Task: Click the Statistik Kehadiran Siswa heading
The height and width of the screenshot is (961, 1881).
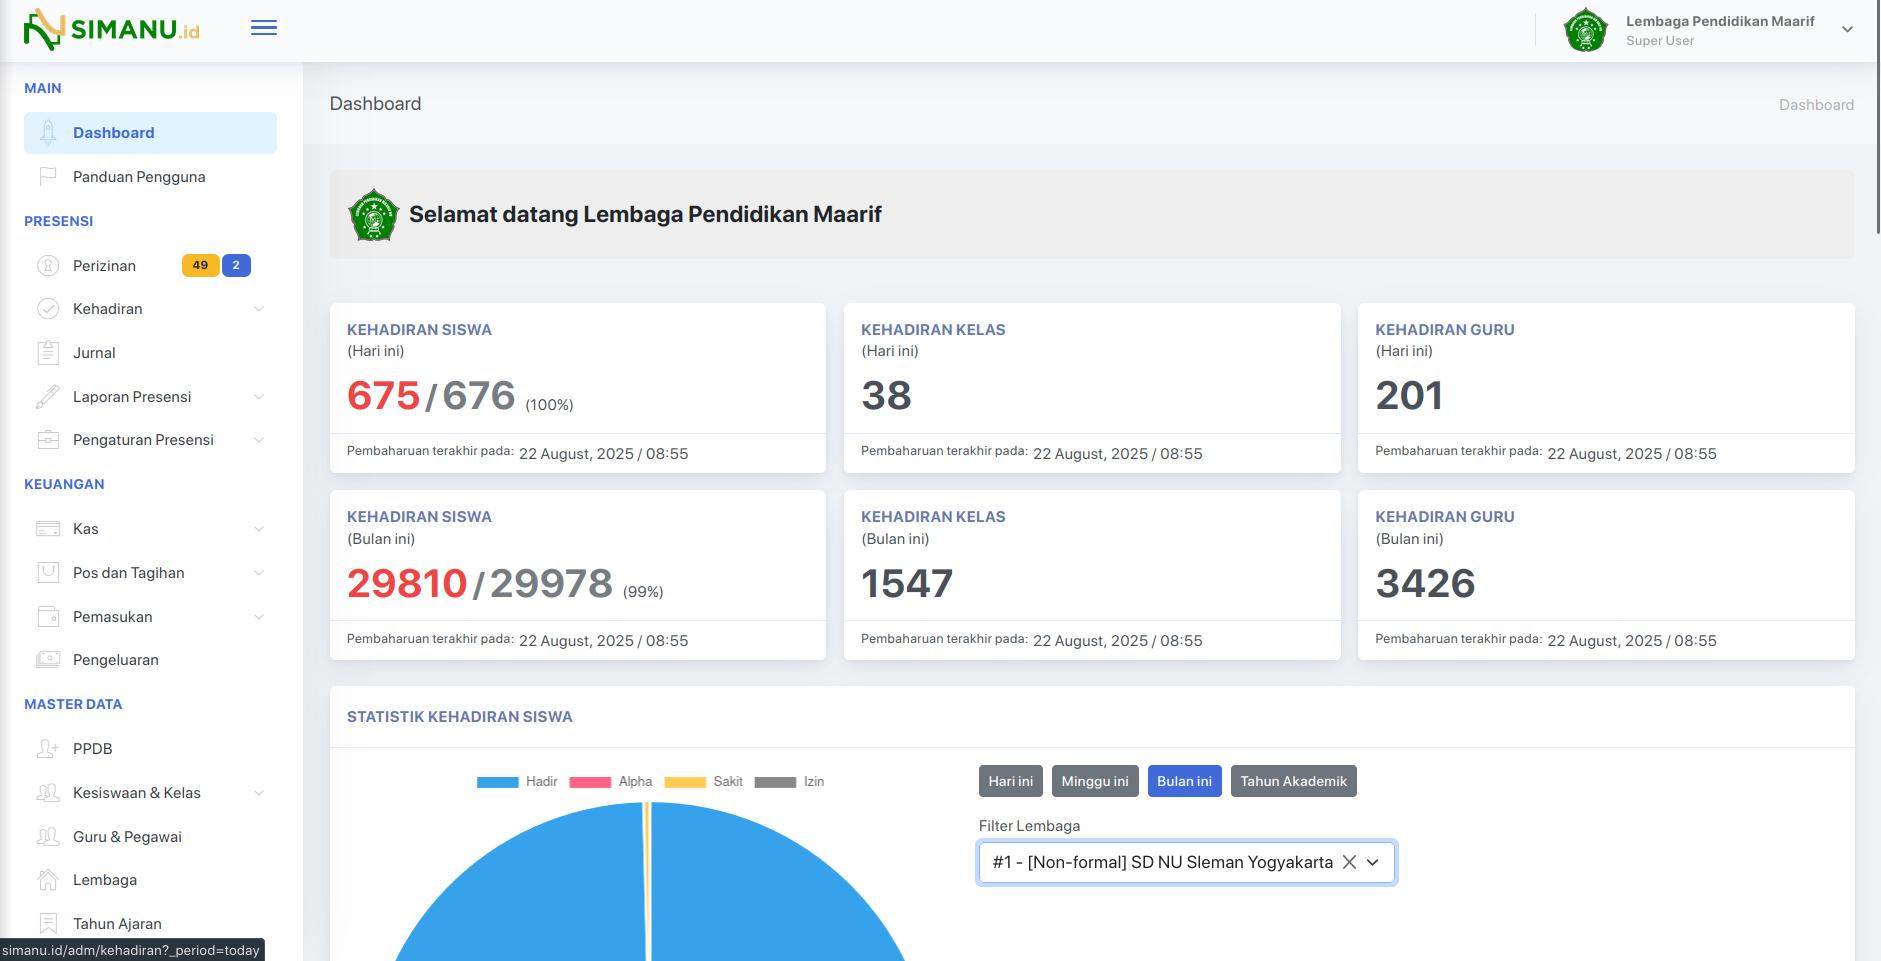Action: (x=460, y=717)
